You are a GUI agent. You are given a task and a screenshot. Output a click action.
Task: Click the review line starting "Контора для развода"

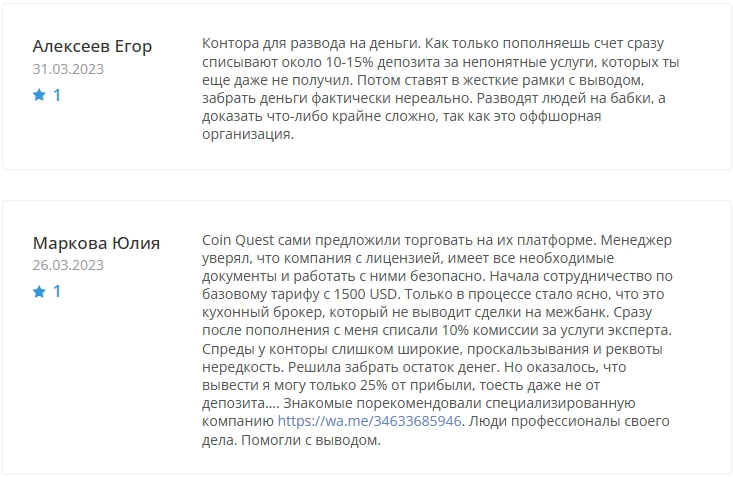[433, 43]
